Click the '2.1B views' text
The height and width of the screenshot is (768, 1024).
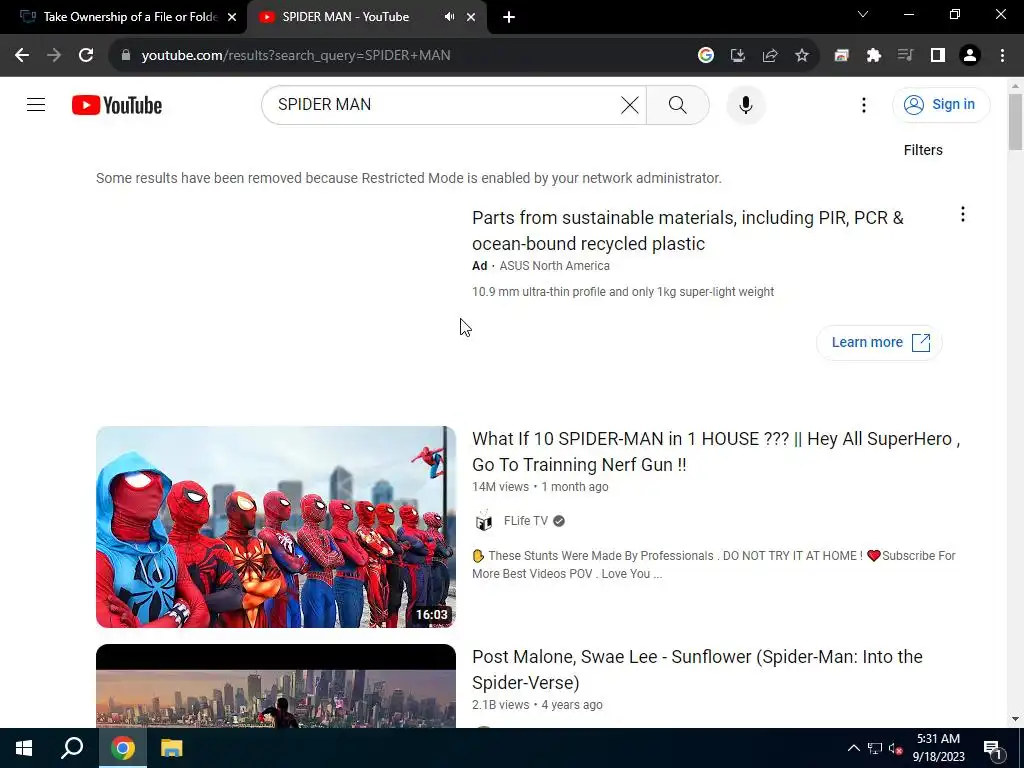coord(500,705)
